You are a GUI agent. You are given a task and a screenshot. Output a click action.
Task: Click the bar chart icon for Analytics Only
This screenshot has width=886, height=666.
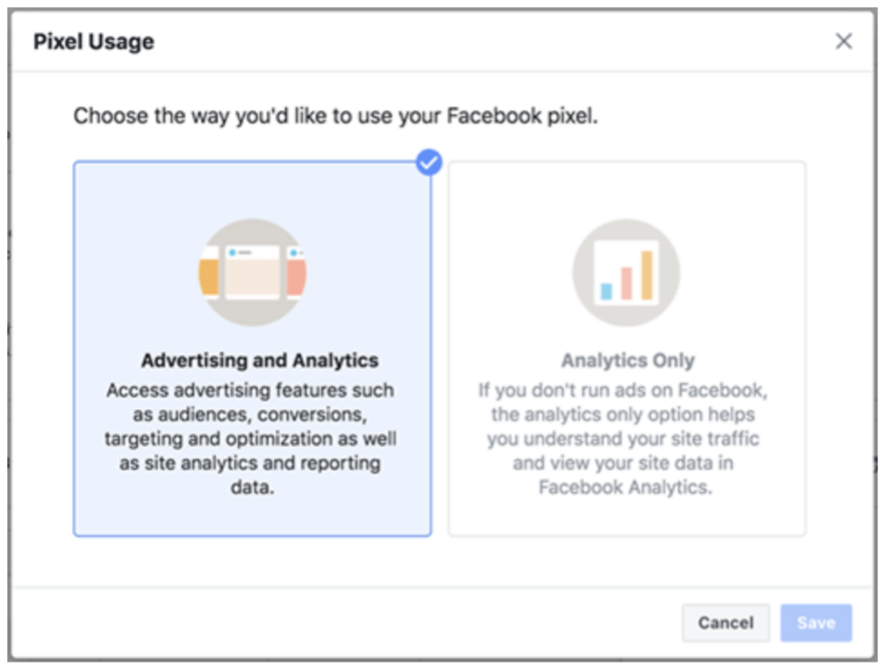626,272
